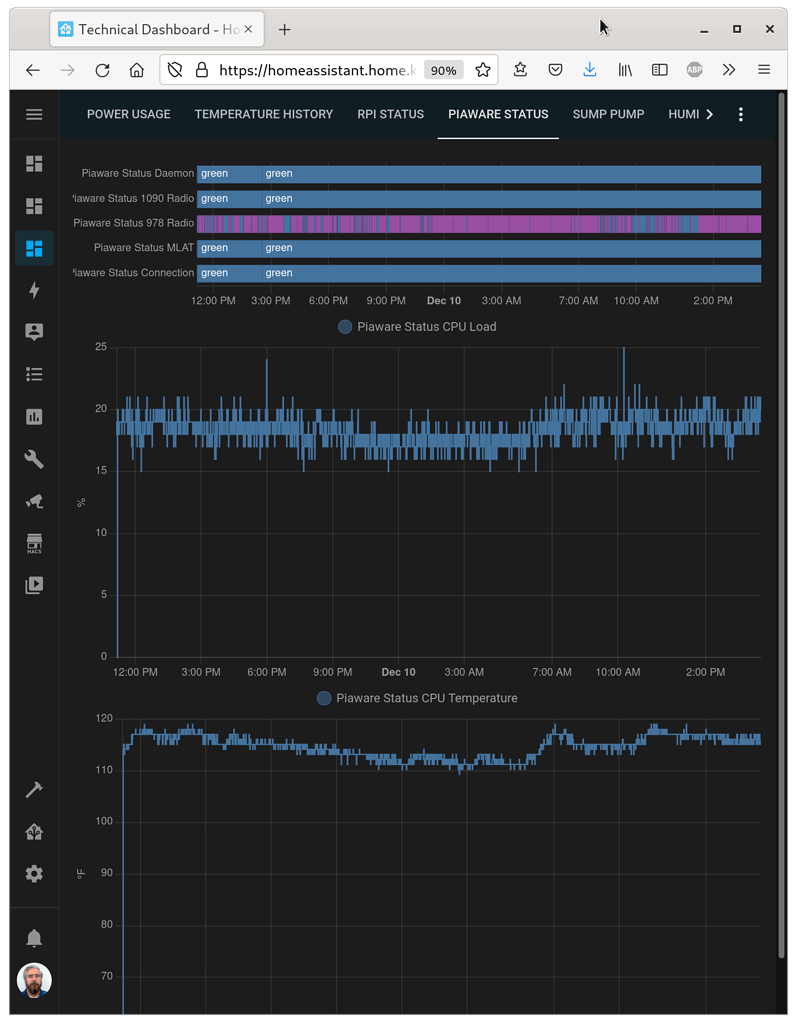Screen dimensions: 796x1024
Task: Click the user avatar at sidebar bottom
Action: click(x=34, y=980)
